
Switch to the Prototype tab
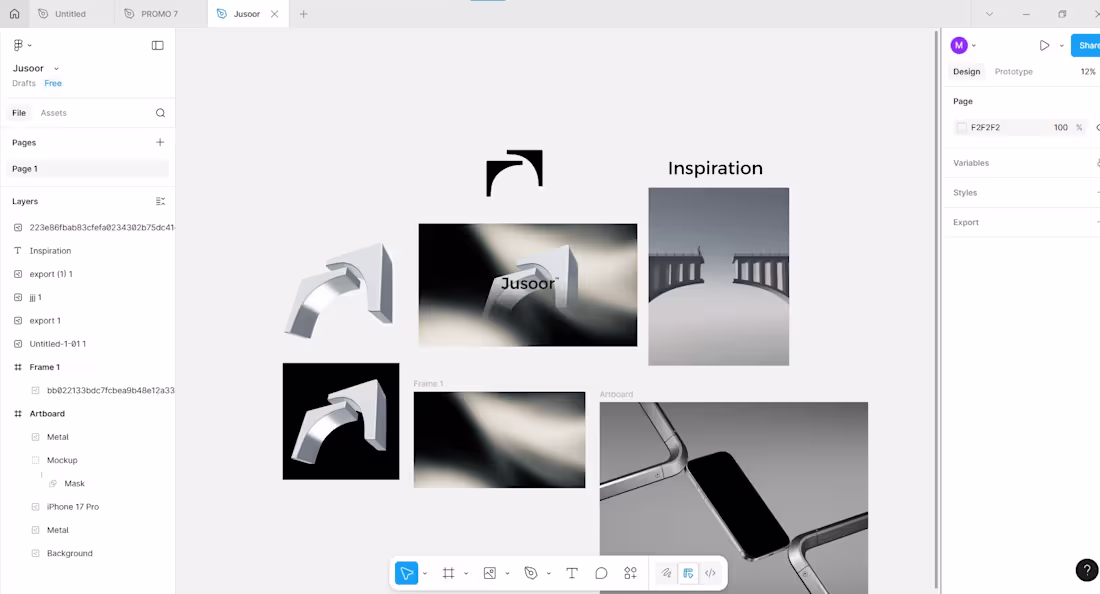coord(1013,71)
